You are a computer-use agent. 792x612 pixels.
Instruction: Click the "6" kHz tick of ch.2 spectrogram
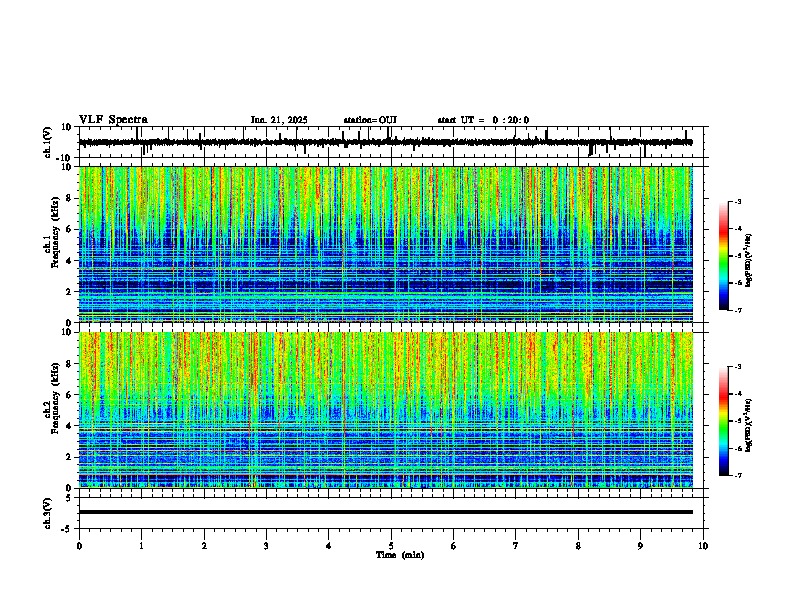pyautogui.click(x=70, y=395)
